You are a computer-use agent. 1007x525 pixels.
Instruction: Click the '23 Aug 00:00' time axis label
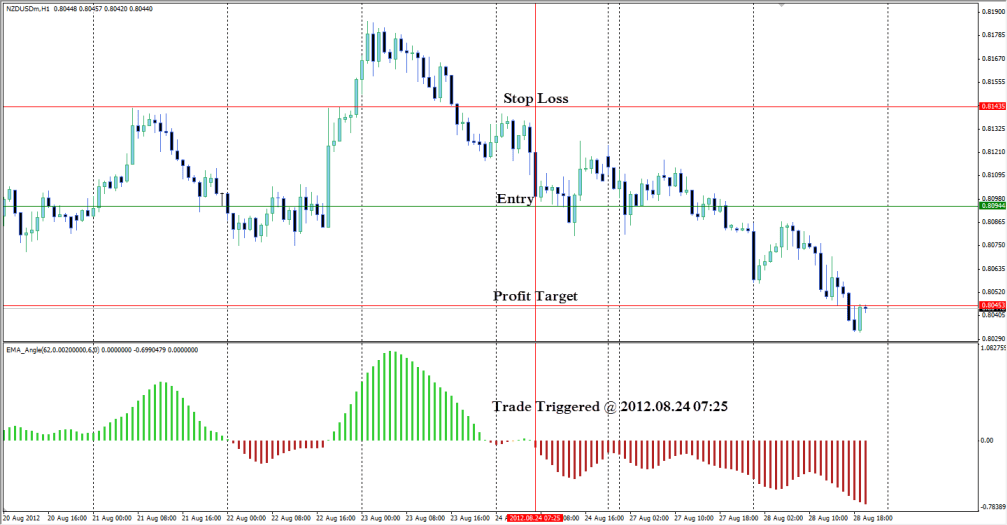pos(381,518)
